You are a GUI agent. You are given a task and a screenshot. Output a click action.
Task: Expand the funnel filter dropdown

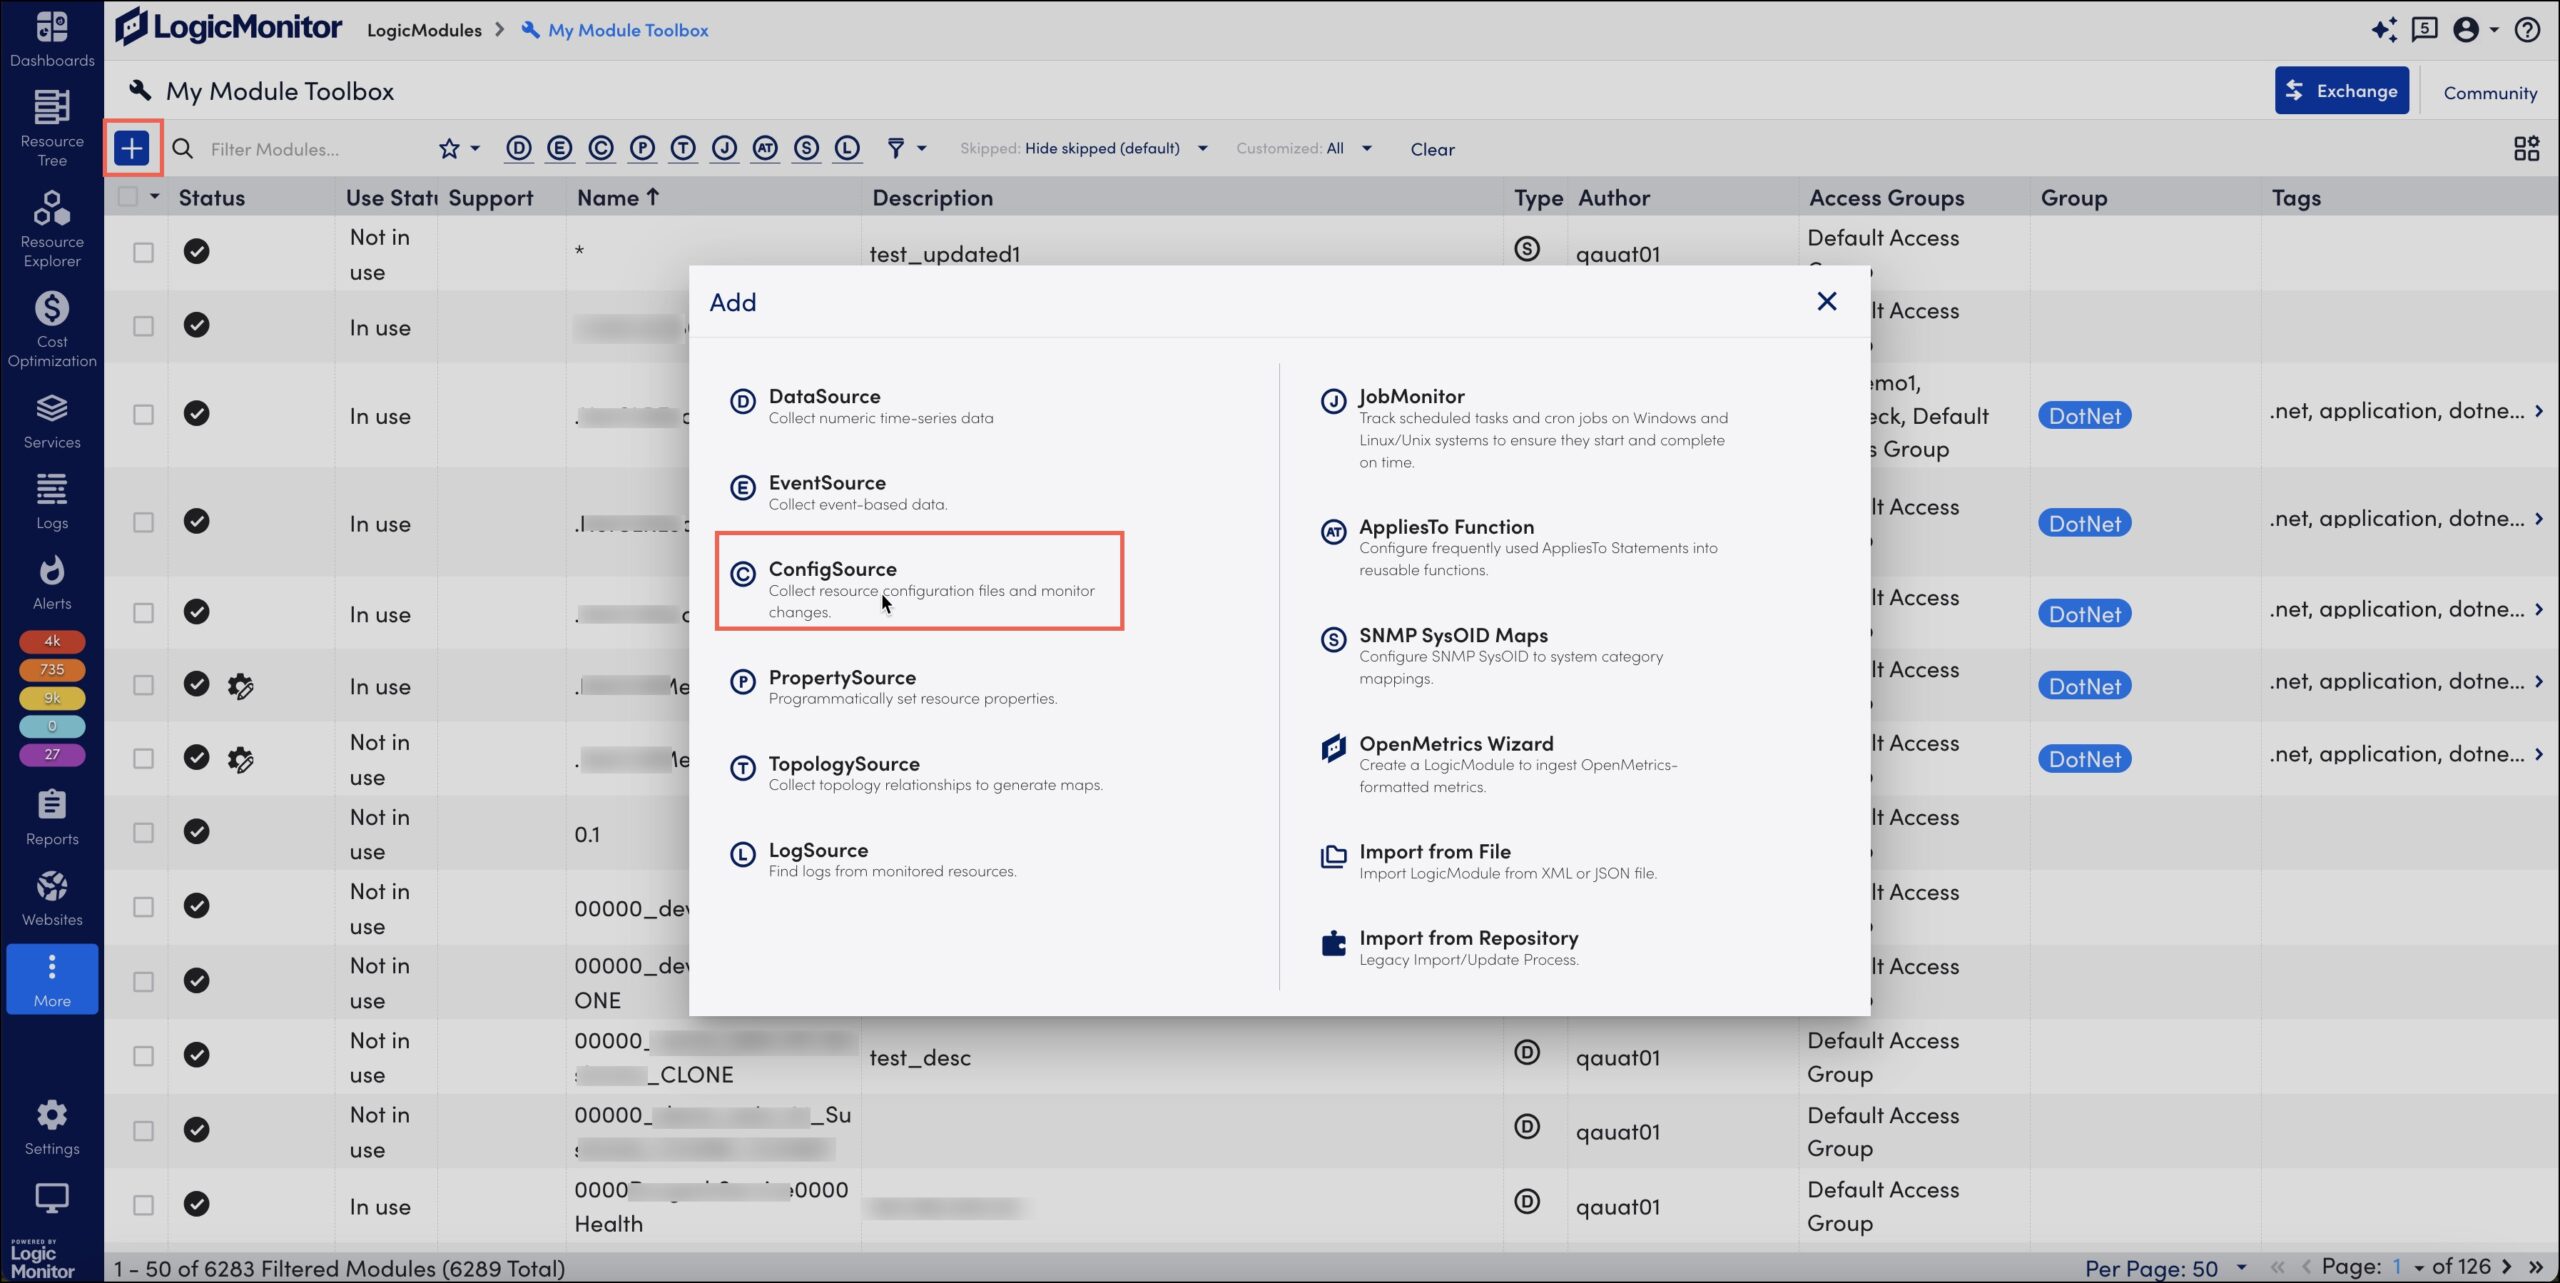[x=906, y=148]
